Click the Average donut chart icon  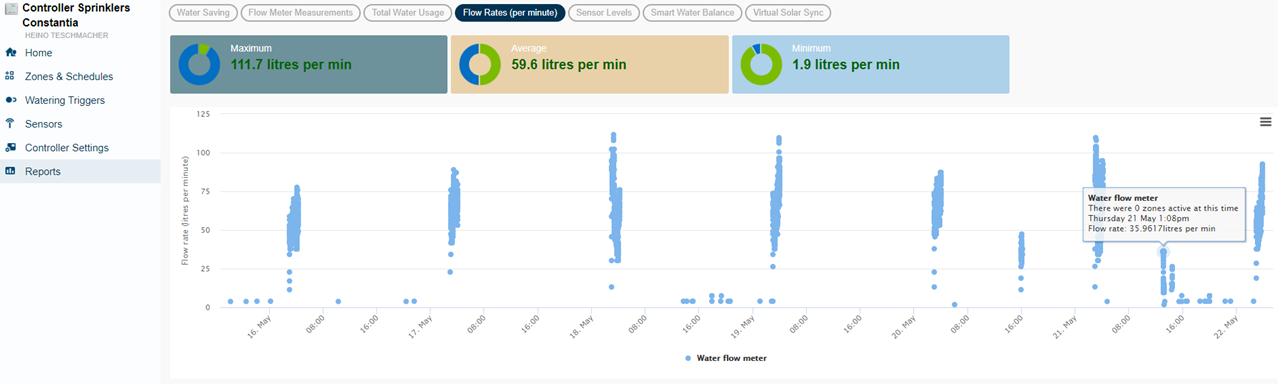pos(479,65)
